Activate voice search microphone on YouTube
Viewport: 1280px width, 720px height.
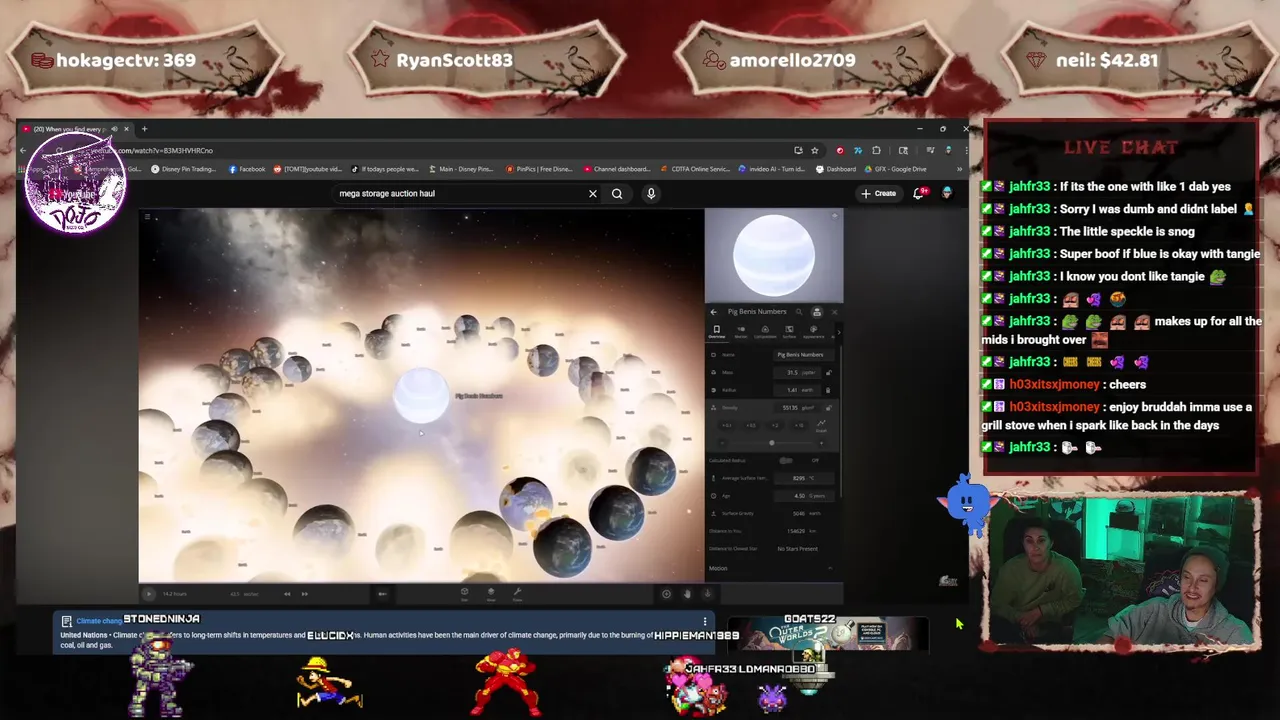(x=651, y=194)
